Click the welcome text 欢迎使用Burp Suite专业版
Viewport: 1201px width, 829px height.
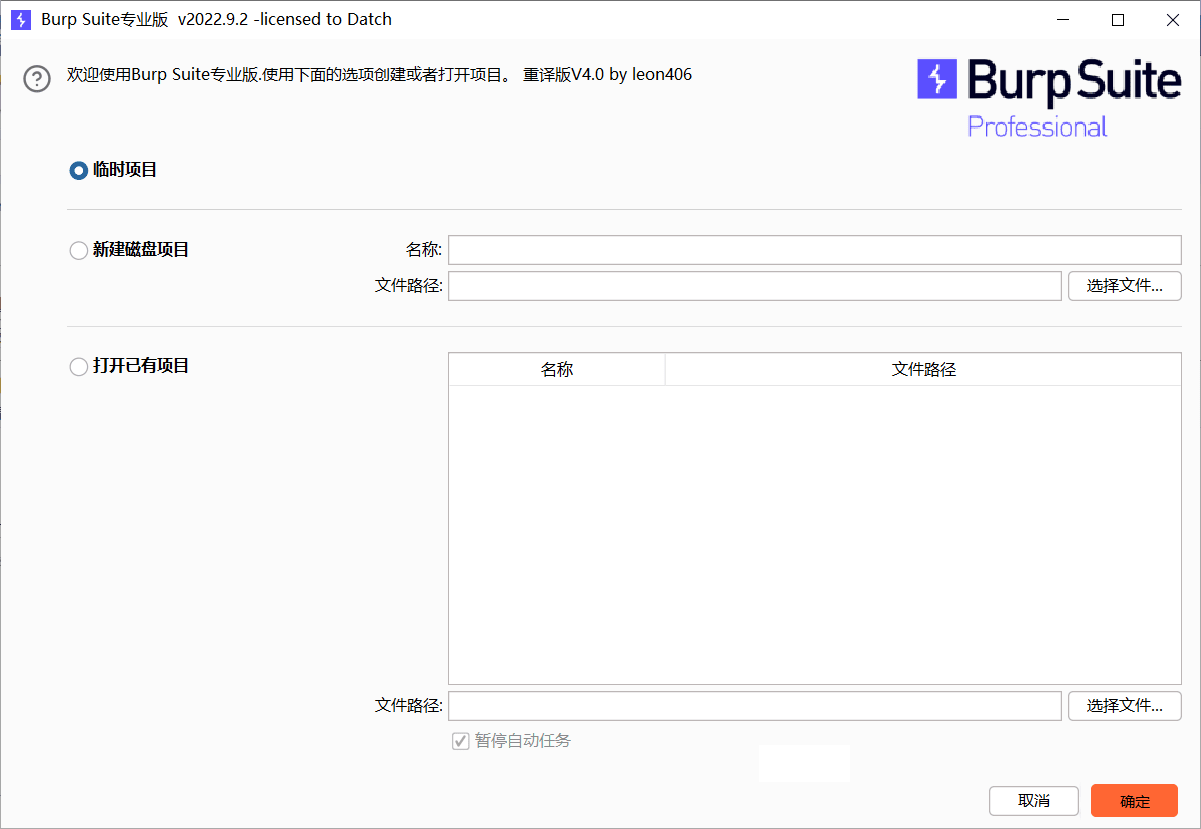(164, 75)
